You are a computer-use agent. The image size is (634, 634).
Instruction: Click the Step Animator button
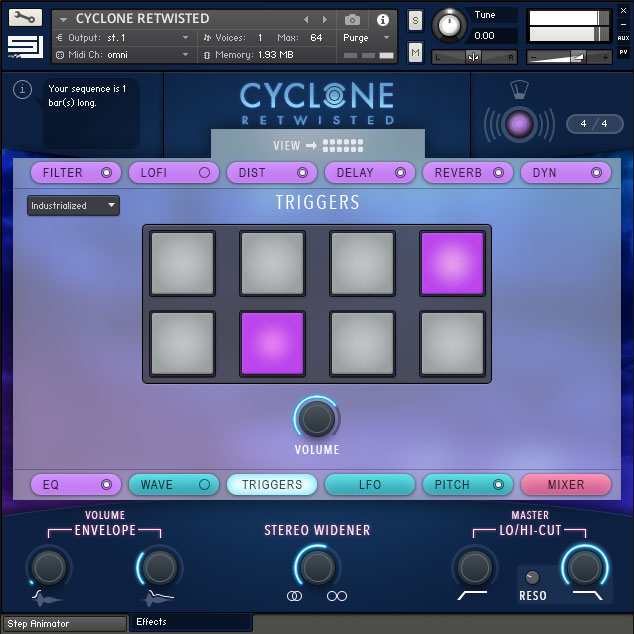64,624
